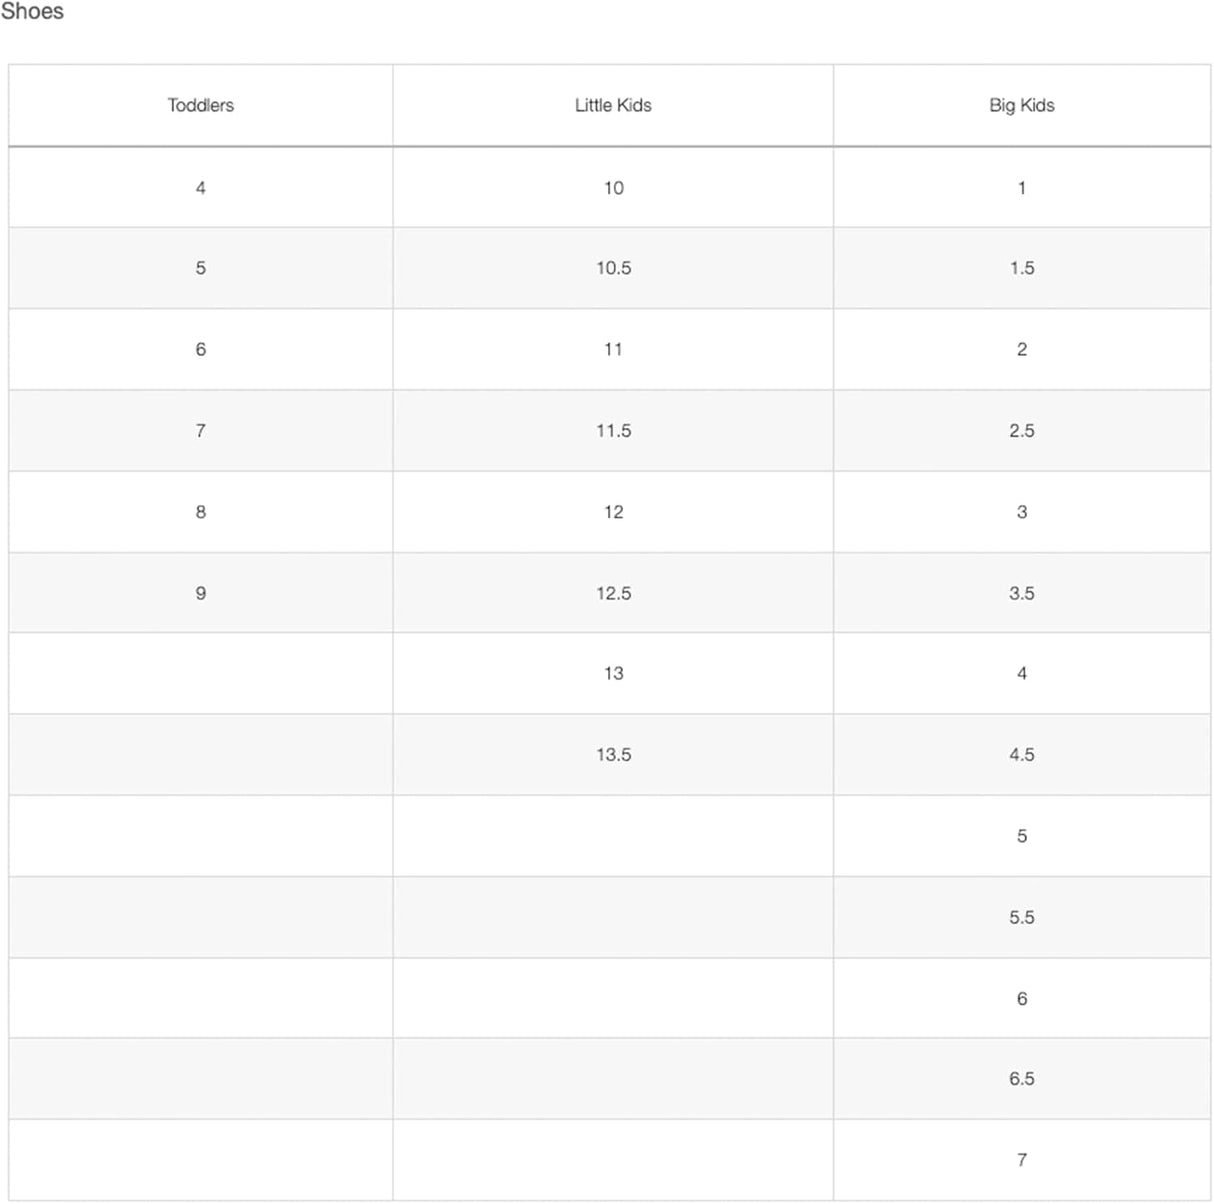Image resolution: width=1214 pixels, height=1204 pixels.
Task: Pick Little Kids size 10.5
Action: pyautogui.click(x=613, y=268)
